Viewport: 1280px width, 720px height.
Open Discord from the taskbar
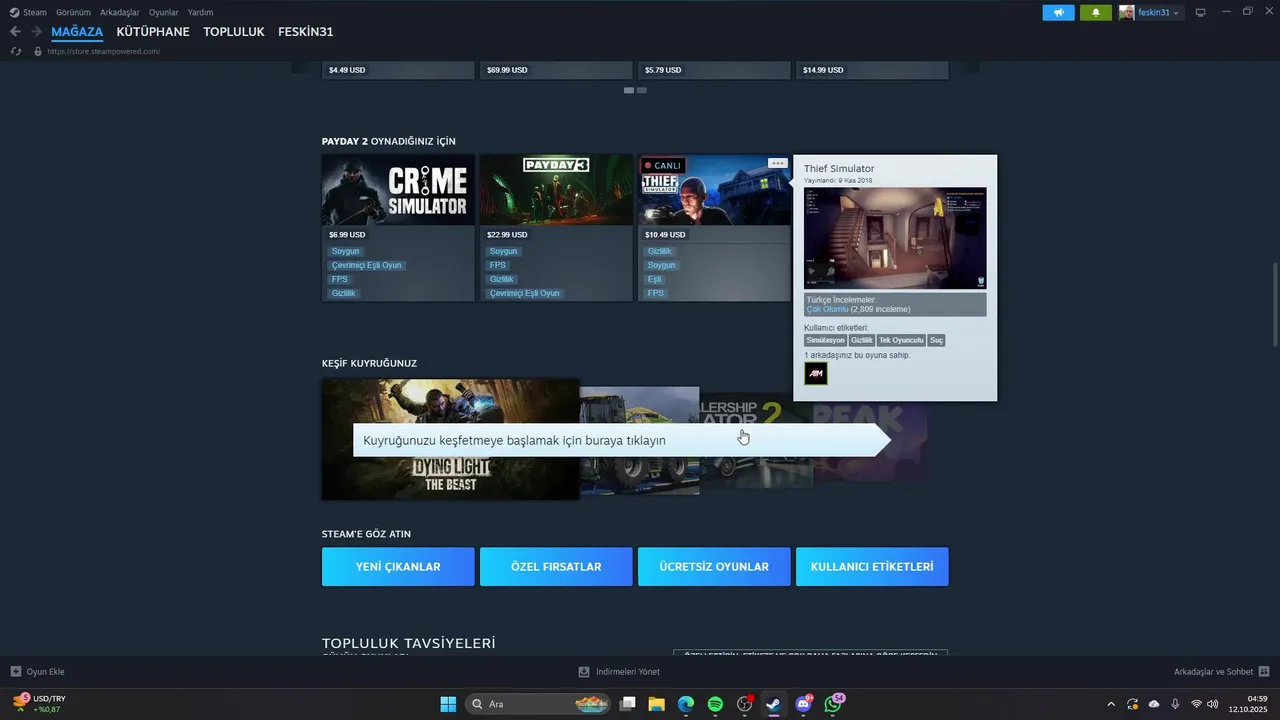(804, 704)
